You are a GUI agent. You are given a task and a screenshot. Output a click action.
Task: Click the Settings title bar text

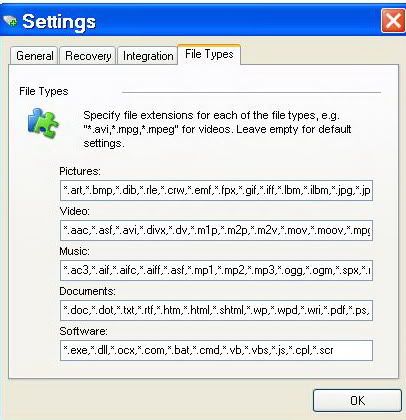59,22
